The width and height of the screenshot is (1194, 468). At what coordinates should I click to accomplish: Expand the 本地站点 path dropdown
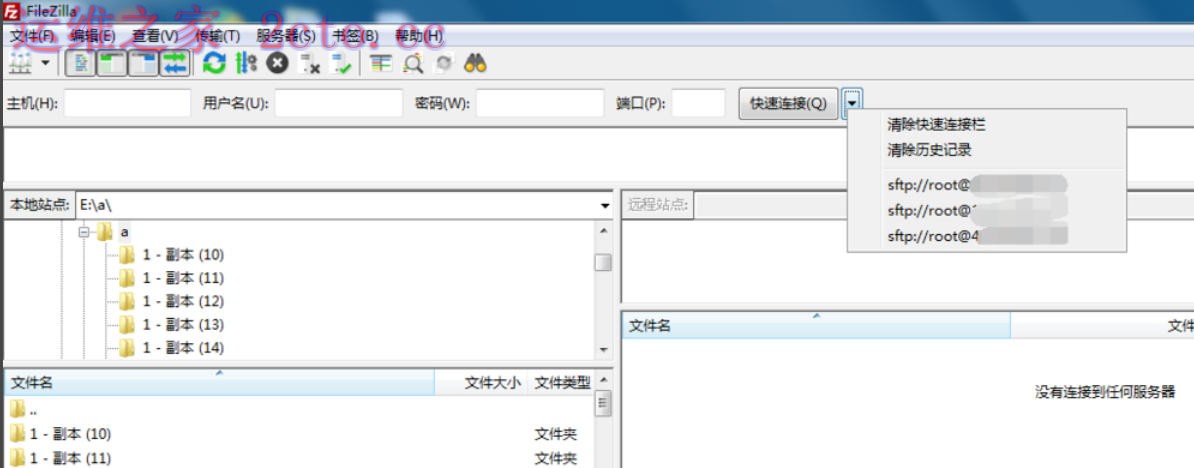(605, 205)
